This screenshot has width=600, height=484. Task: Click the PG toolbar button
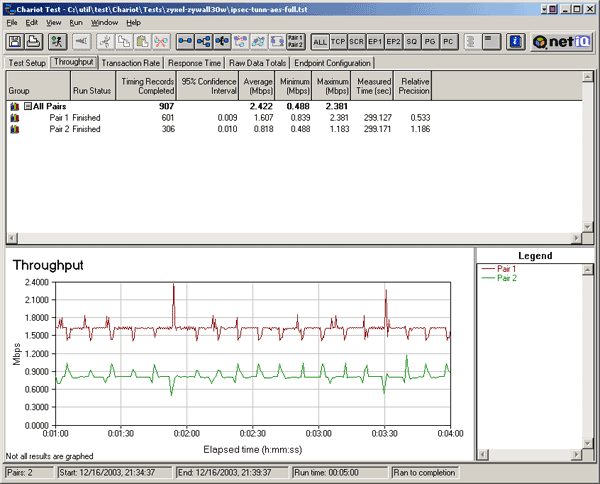click(430, 41)
